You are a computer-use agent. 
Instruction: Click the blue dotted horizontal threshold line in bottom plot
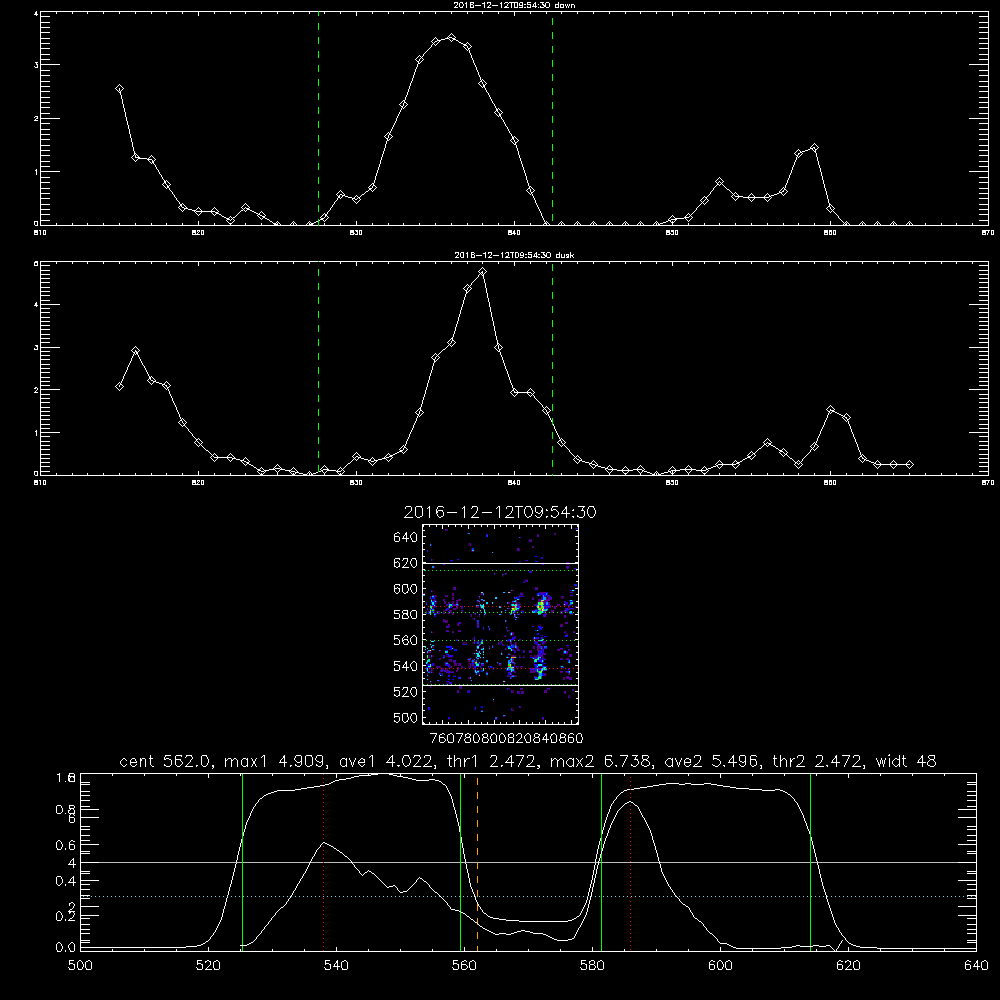[x=528, y=897]
